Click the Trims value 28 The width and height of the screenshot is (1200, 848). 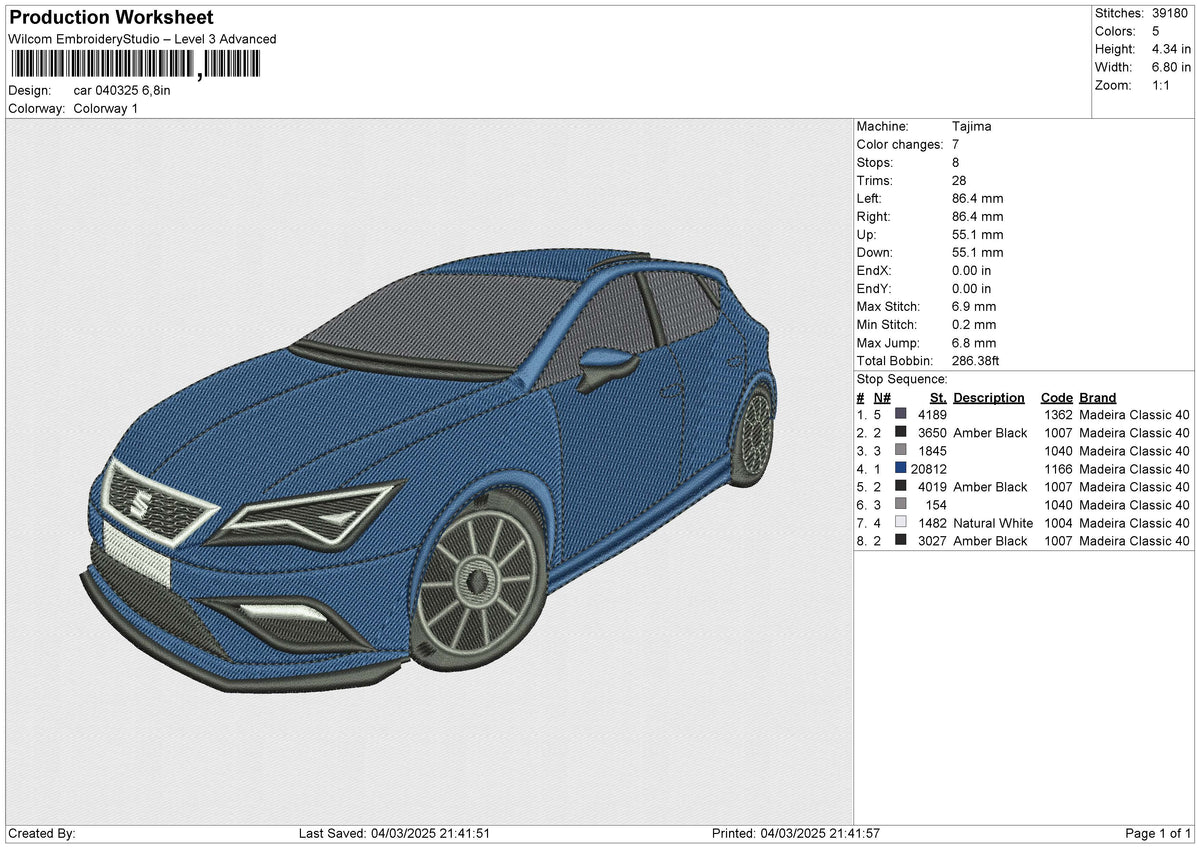pos(960,181)
